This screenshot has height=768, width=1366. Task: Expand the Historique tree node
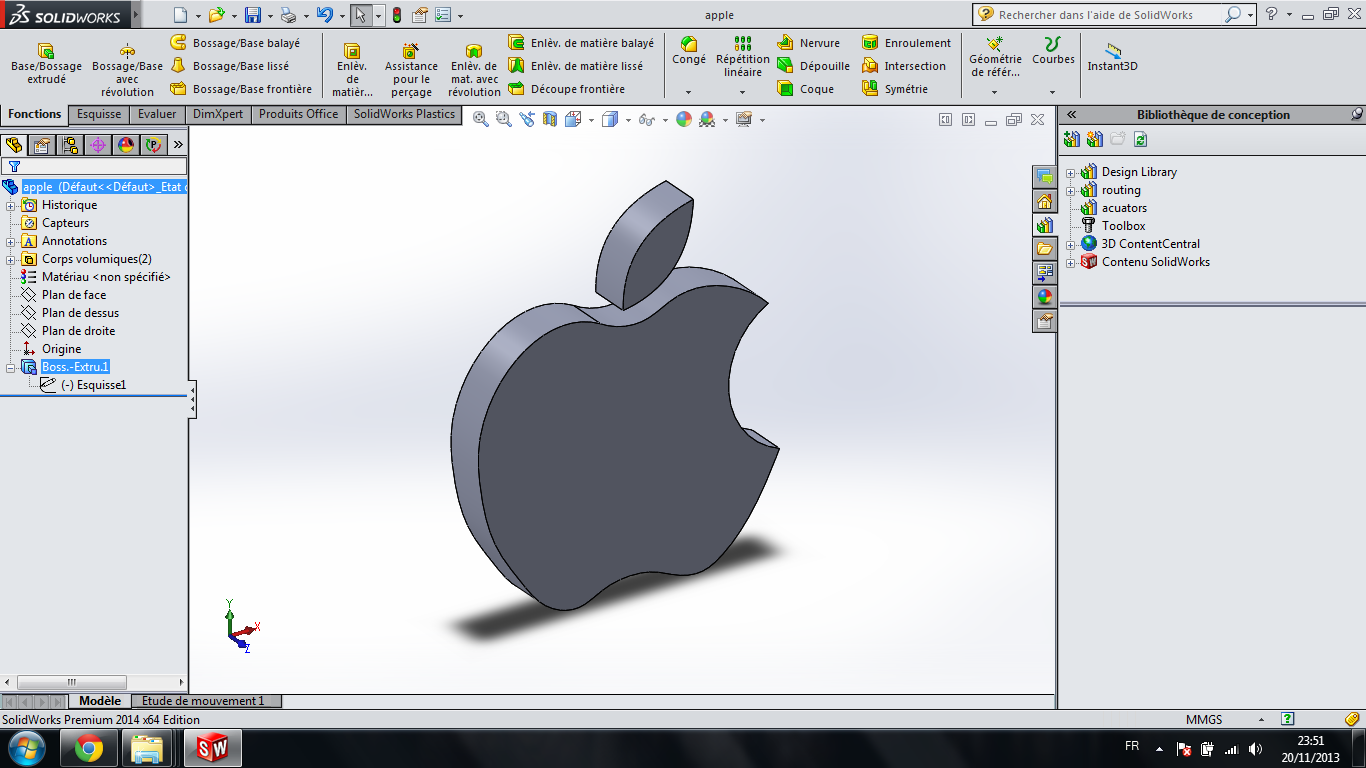tap(11, 205)
